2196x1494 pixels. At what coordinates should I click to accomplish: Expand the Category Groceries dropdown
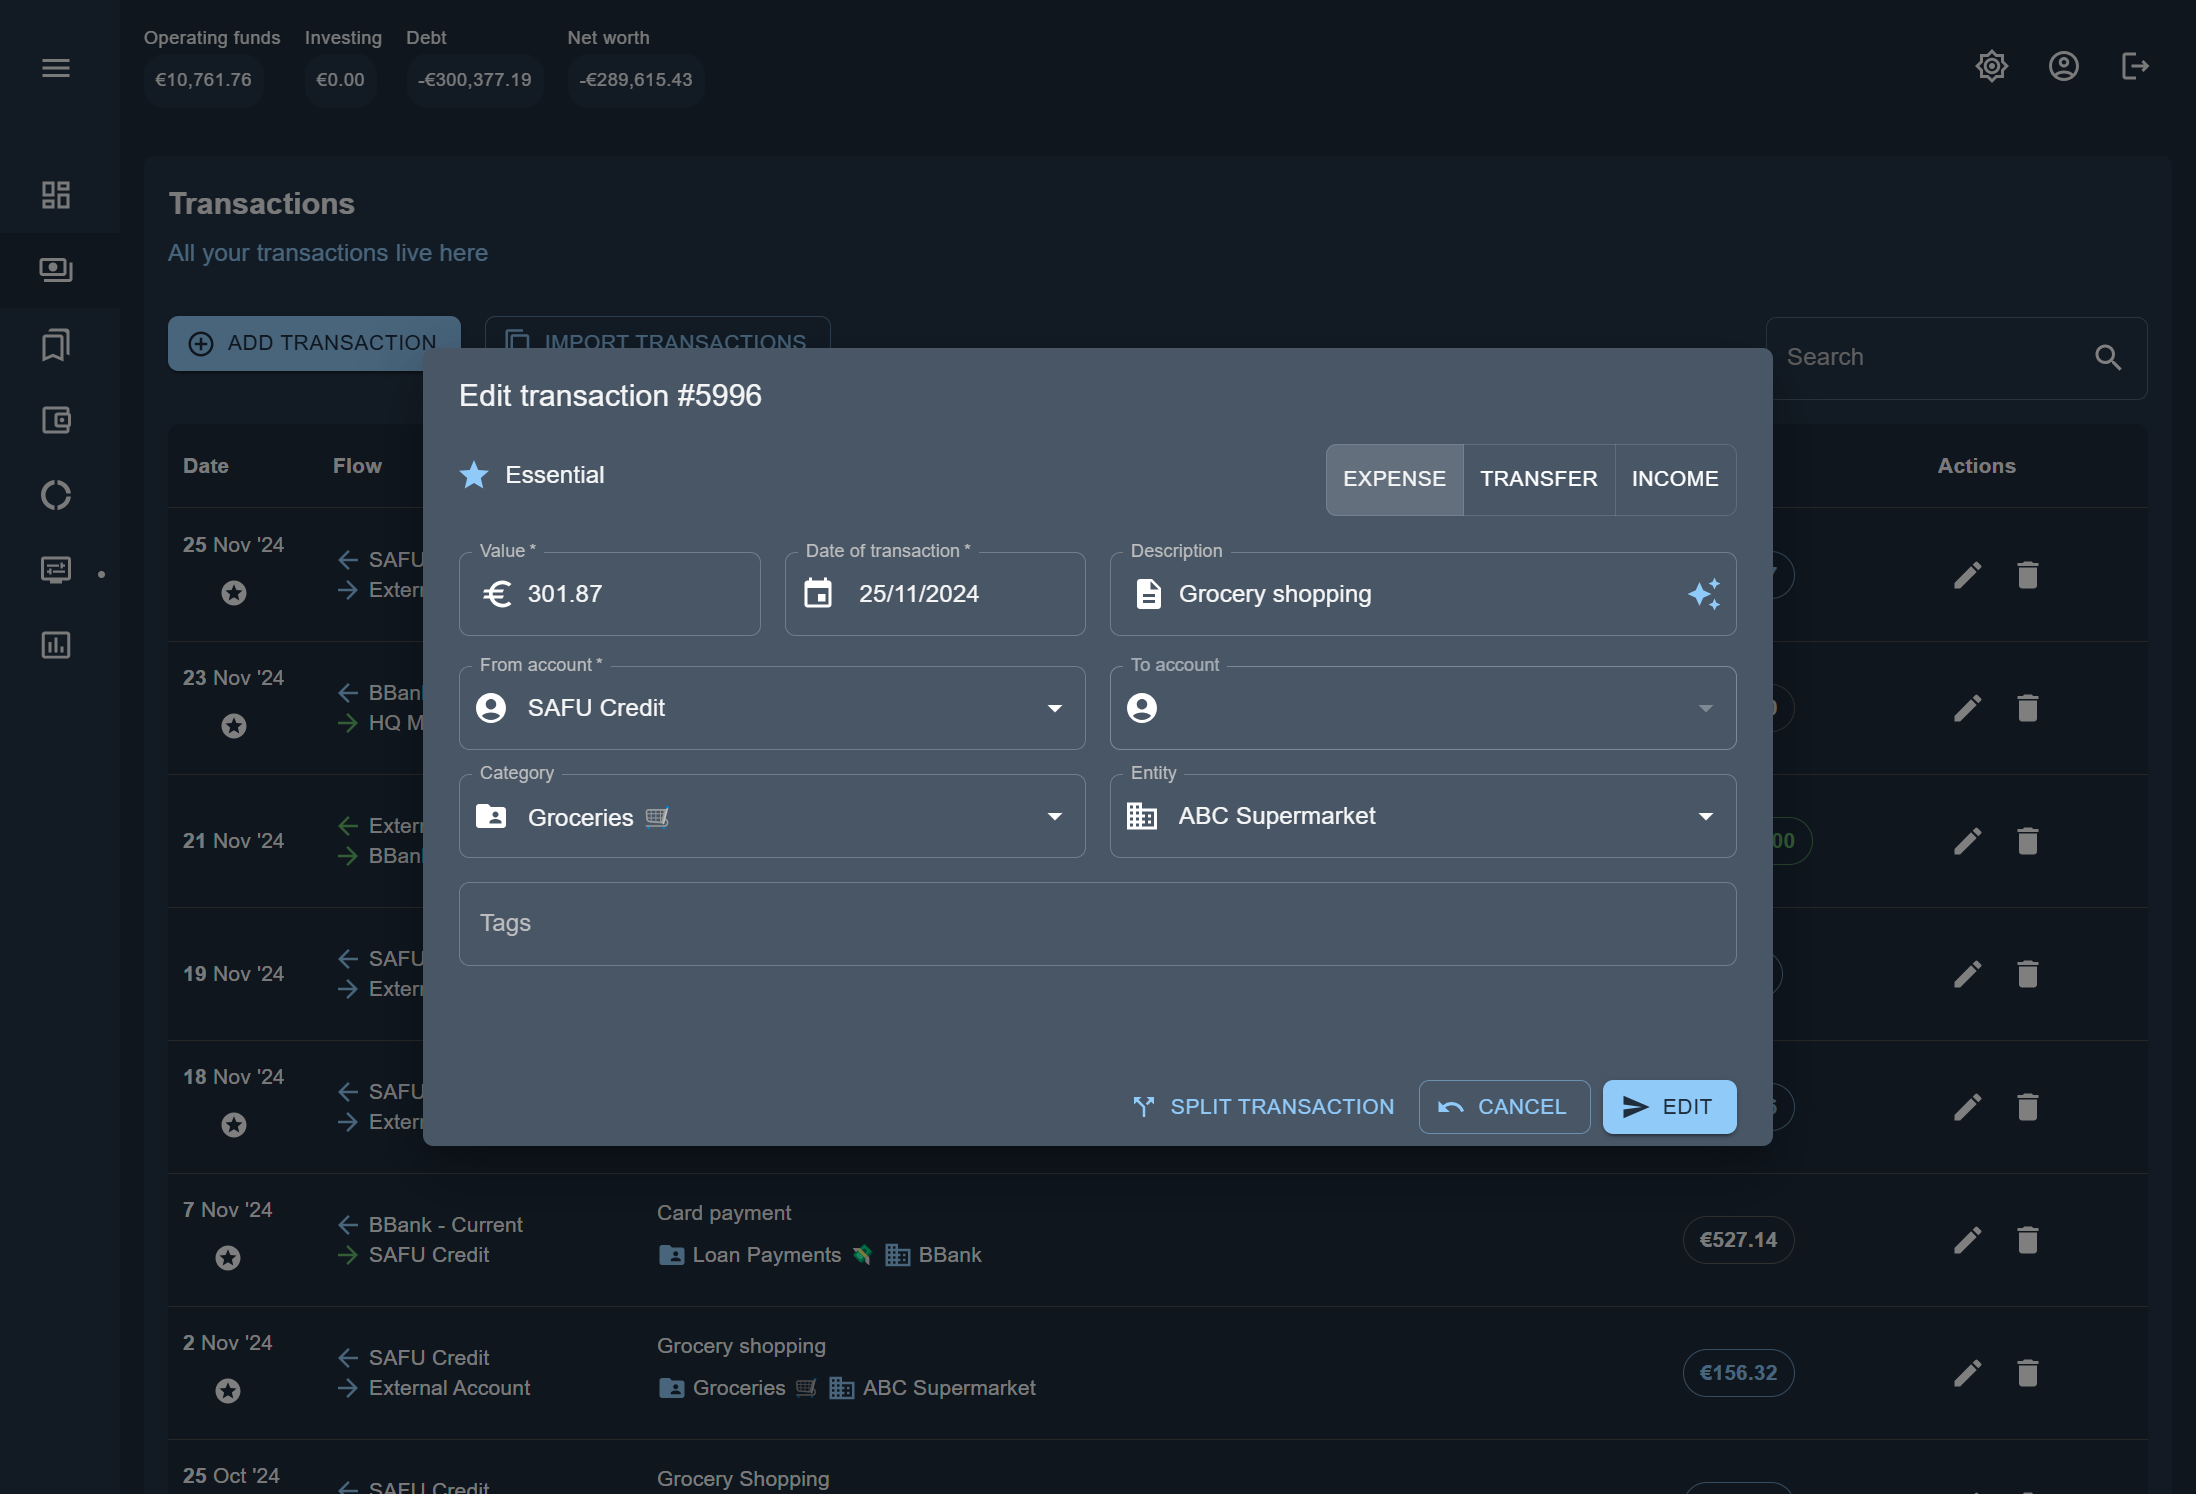pyautogui.click(x=1054, y=816)
